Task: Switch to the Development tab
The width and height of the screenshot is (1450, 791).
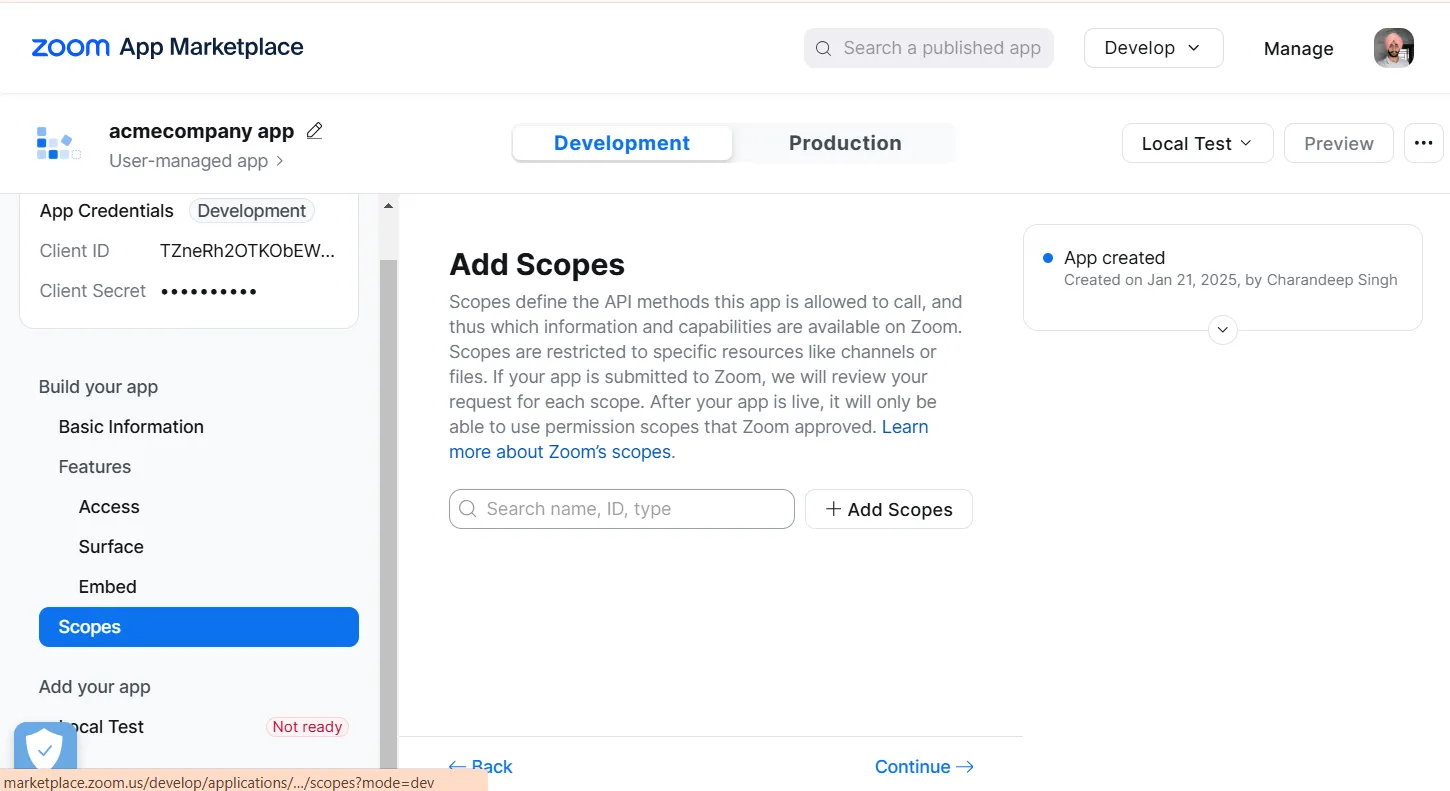Action: coord(621,143)
